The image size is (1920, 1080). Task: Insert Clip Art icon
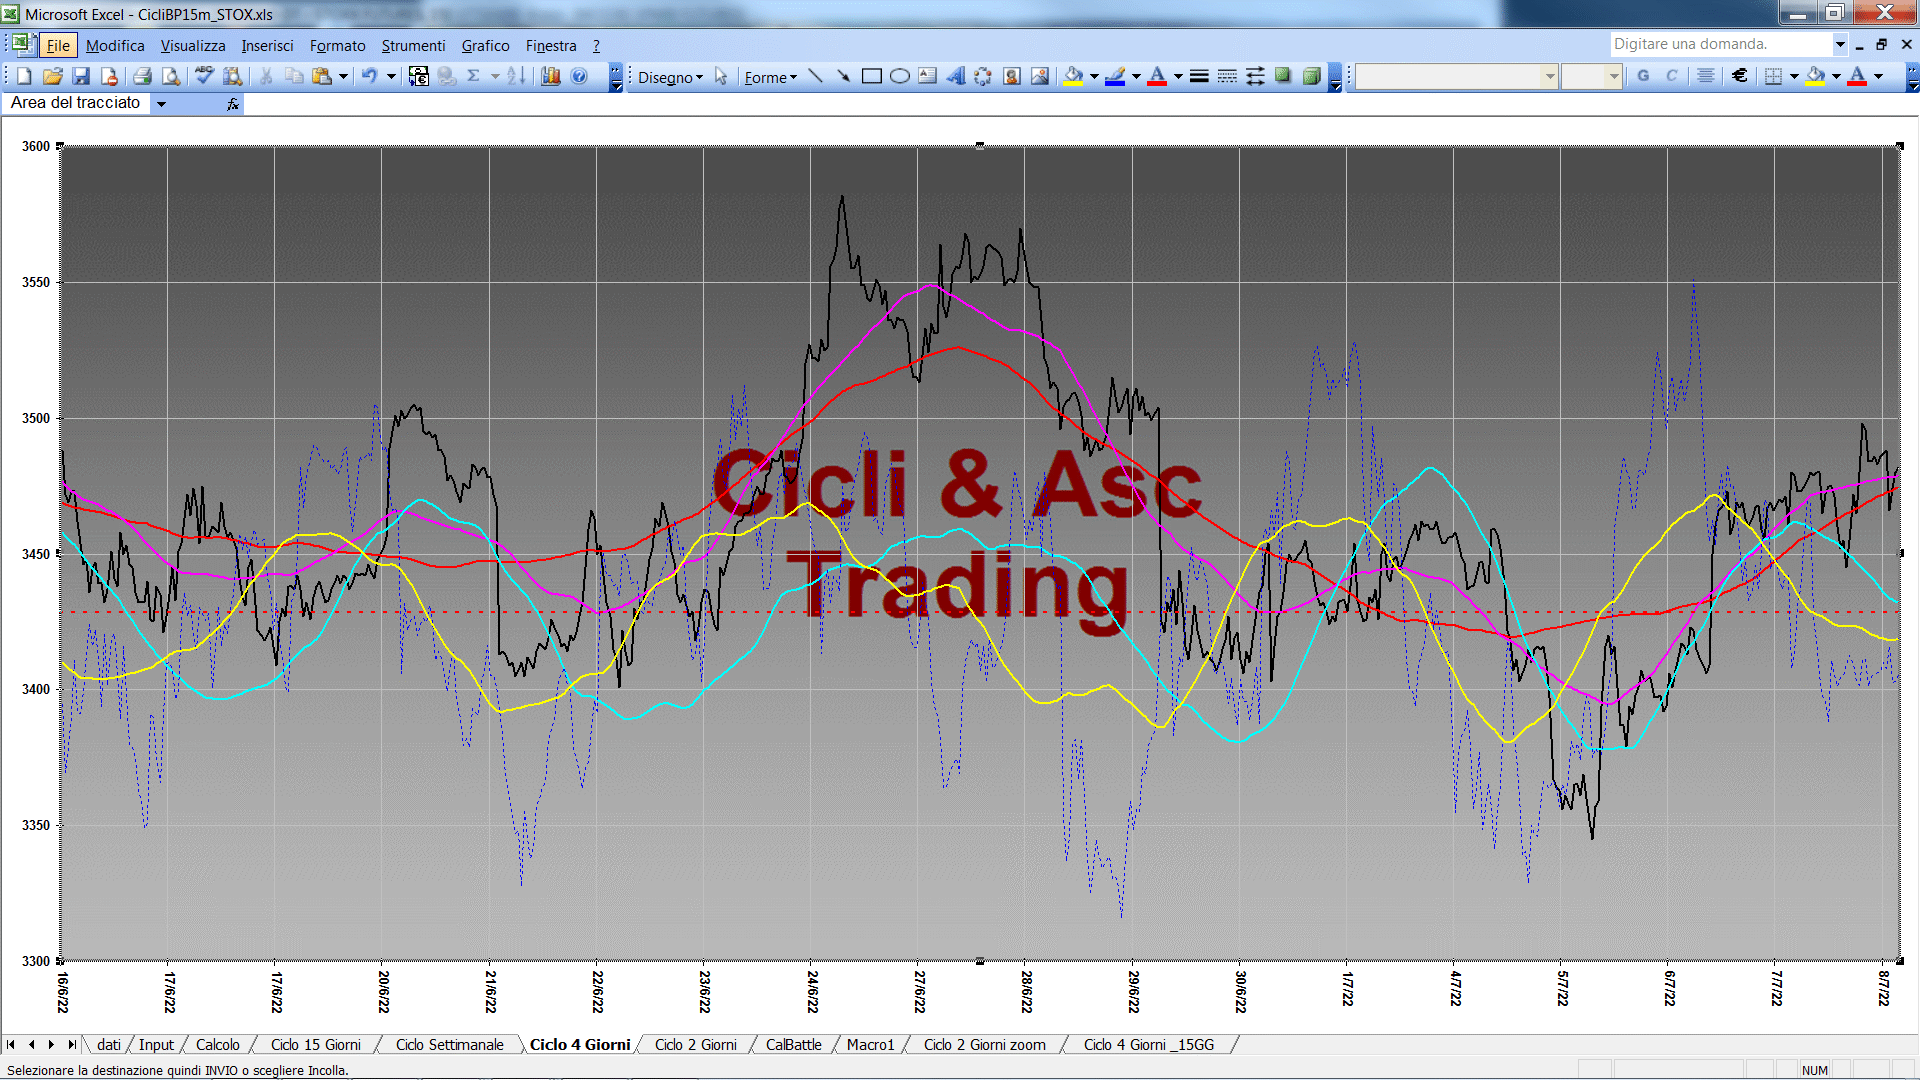(x=1012, y=77)
